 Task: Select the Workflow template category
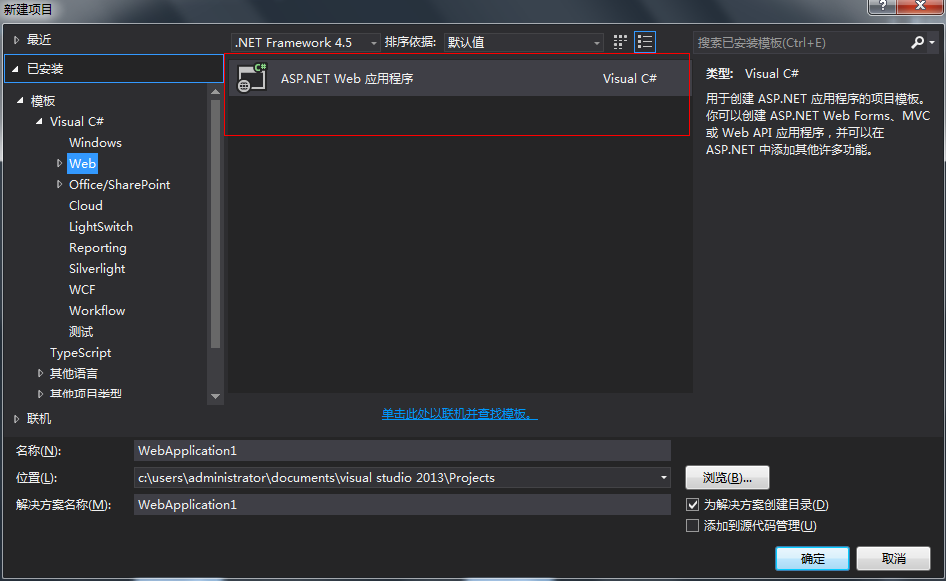point(97,311)
